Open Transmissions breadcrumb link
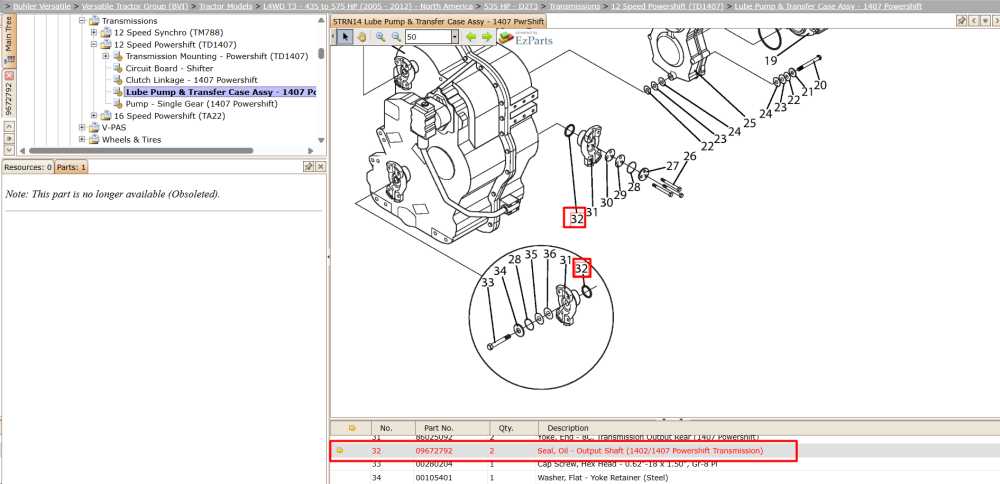This screenshot has width=1000, height=484. [574, 6]
